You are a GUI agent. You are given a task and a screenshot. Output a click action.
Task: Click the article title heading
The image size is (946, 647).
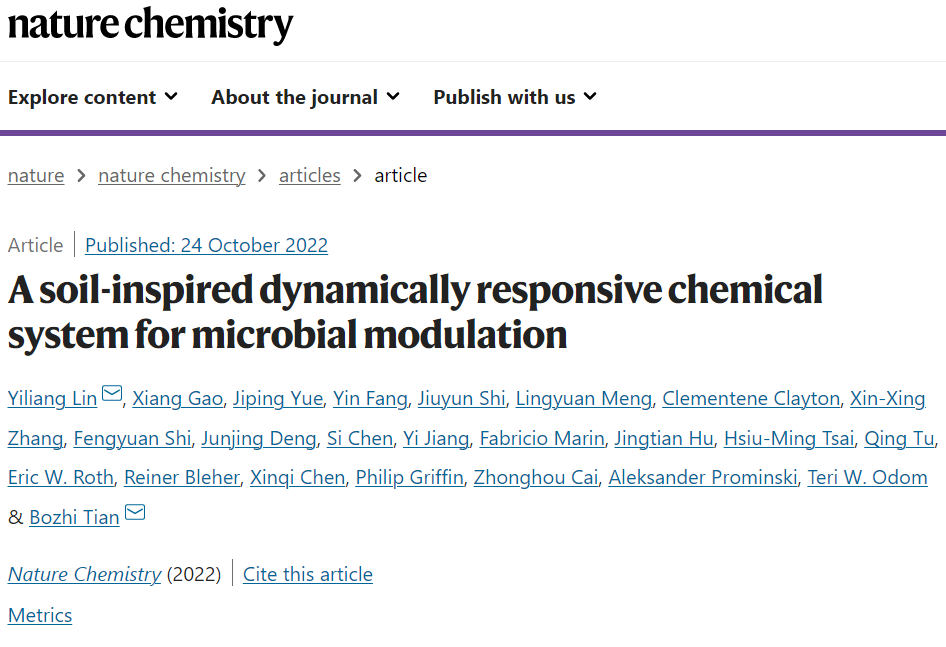[415, 311]
